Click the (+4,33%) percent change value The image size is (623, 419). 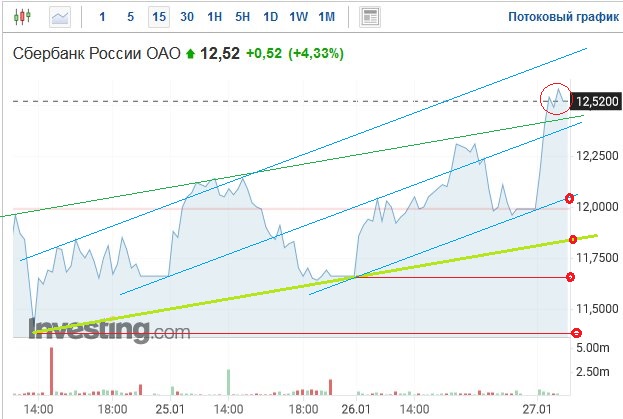click(x=316, y=53)
